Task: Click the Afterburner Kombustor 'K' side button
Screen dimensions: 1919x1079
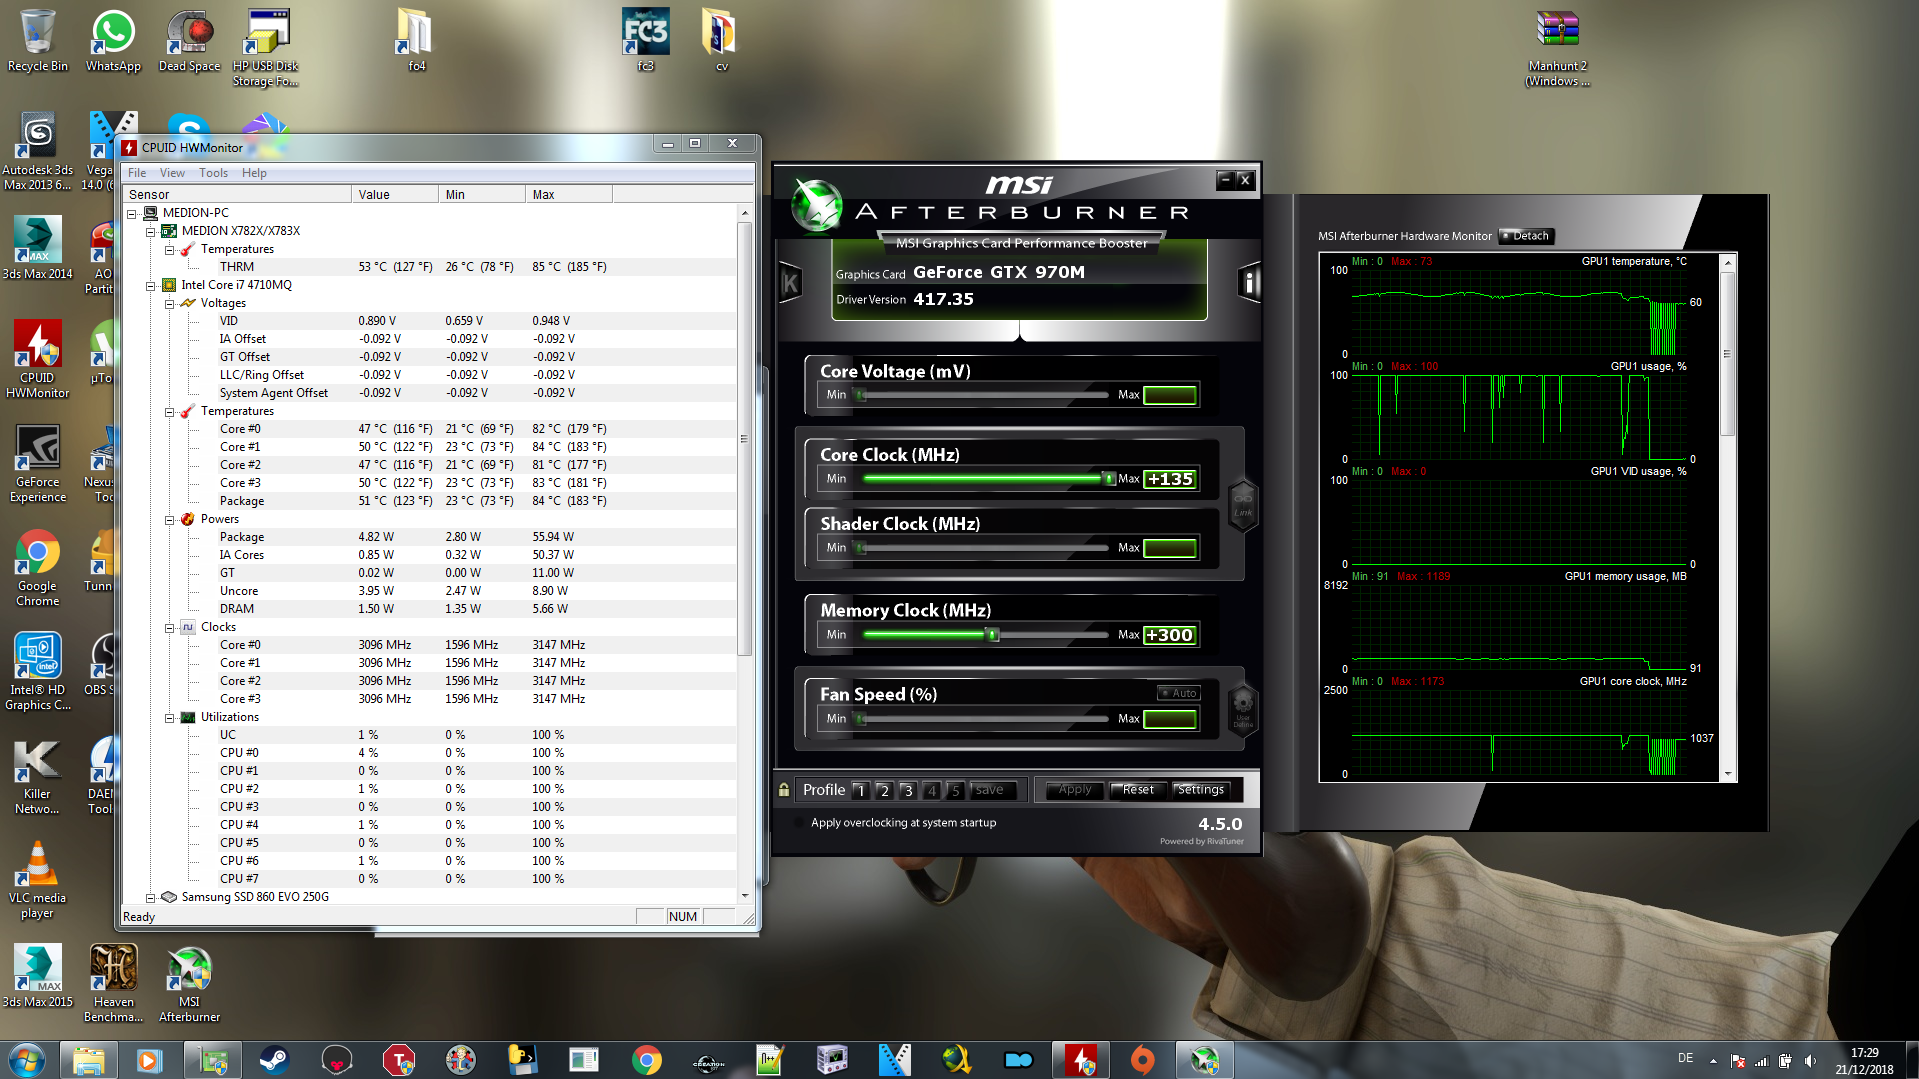Action: point(790,283)
